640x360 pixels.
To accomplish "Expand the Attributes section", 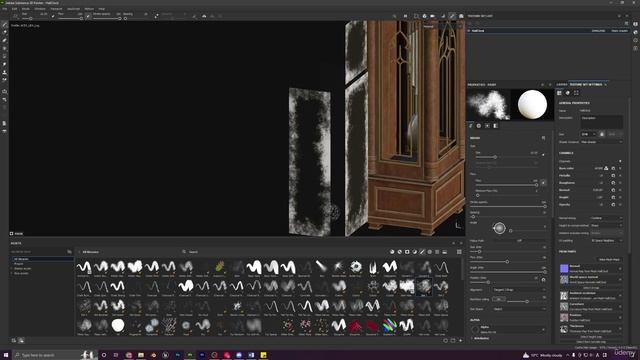I will tap(481, 338).
